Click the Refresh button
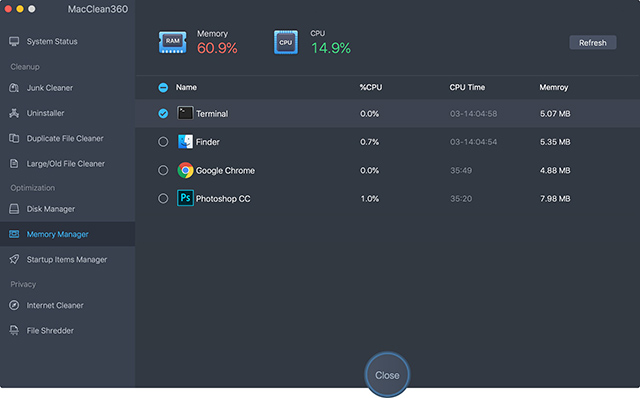The width and height of the screenshot is (640, 398). (593, 42)
